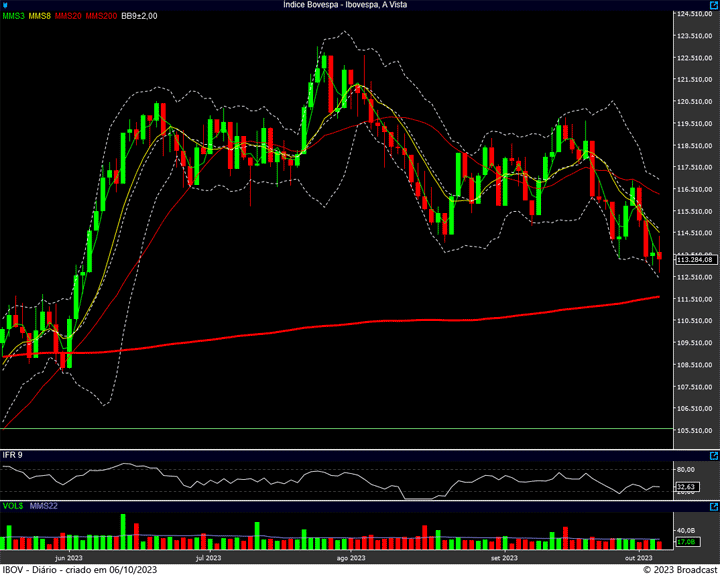Select the BB9±2,00 Bollinger Bands label
The image size is (720, 575).
(141, 17)
